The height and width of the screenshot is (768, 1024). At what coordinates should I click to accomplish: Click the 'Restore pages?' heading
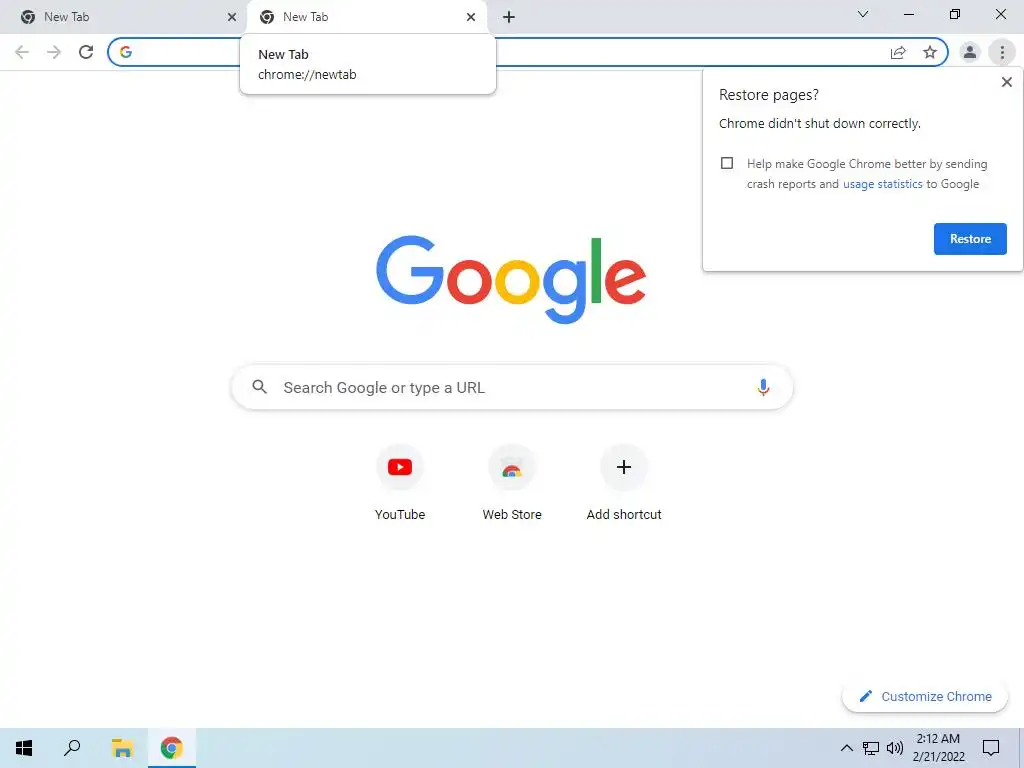click(769, 95)
